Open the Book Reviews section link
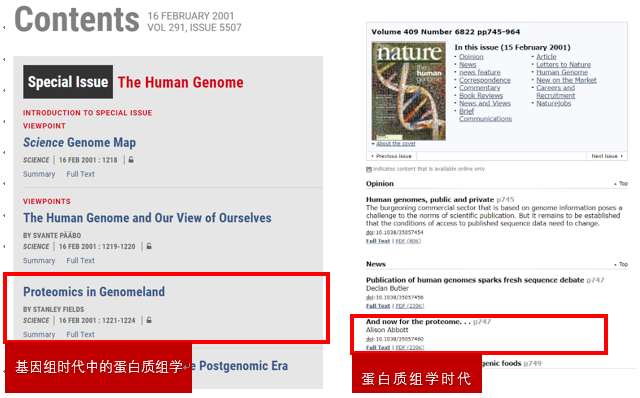Screen dimensions: 640x398 [481, 96]
